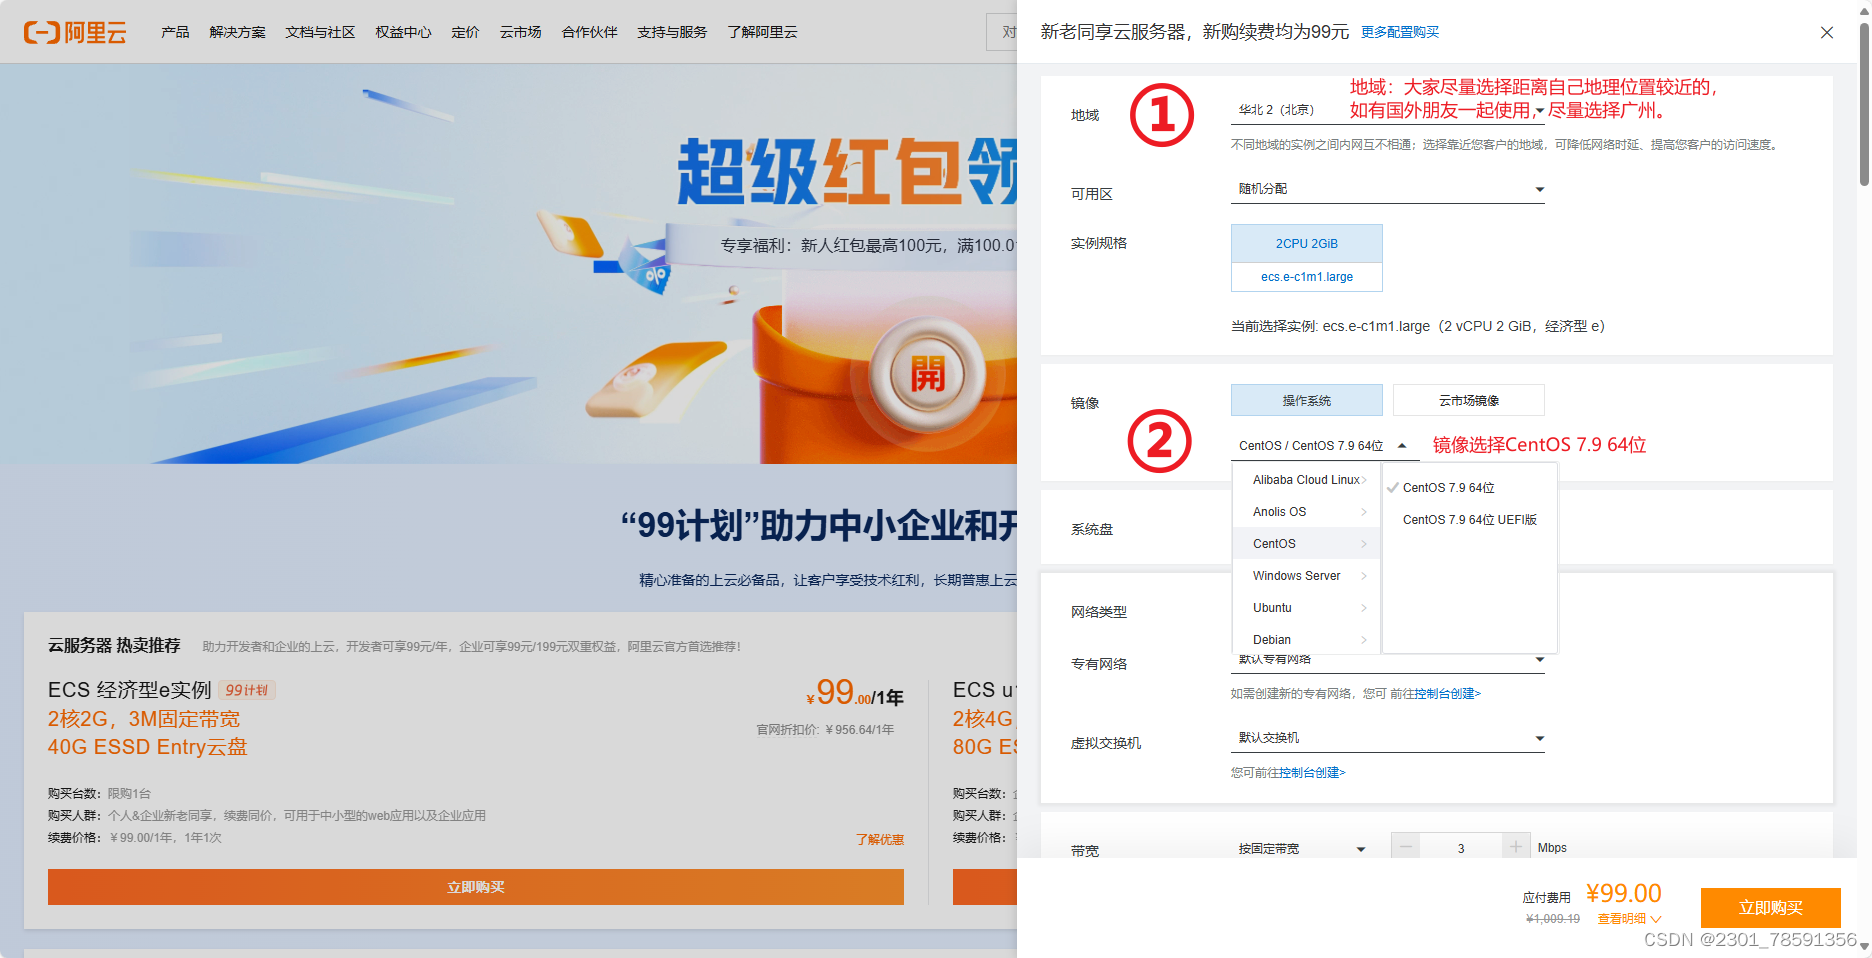Click 立即购买 under ECS 经济型e实例

click(x=476, y=887)
